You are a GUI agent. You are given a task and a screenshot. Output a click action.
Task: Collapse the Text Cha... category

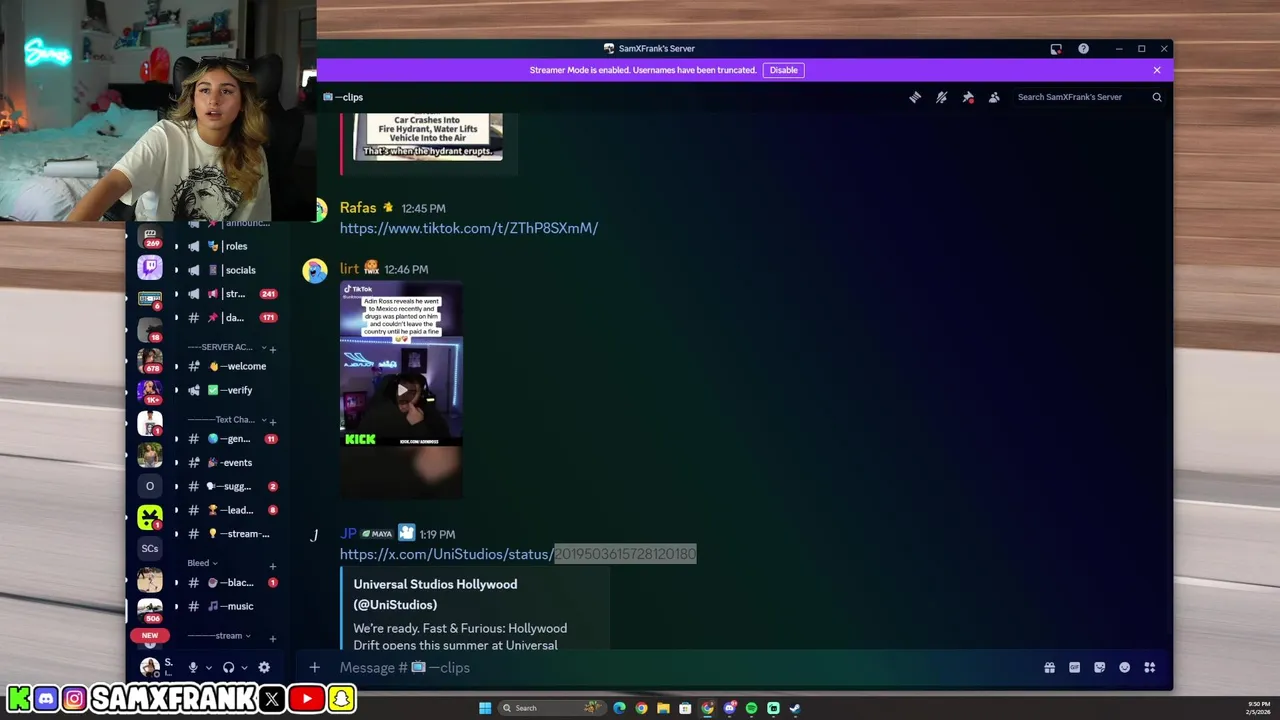(x=227, y=420)
